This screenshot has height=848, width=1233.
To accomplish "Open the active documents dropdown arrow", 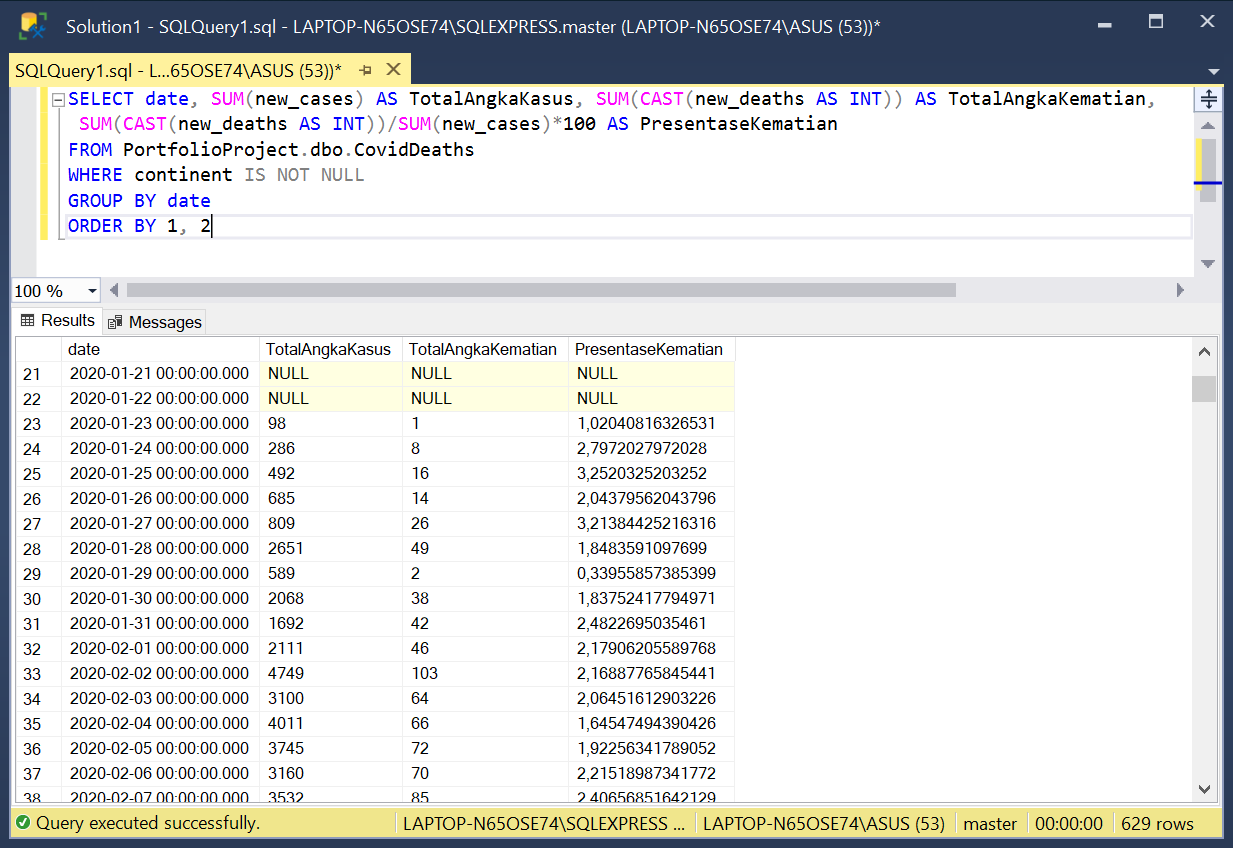I will [1214, 72].
